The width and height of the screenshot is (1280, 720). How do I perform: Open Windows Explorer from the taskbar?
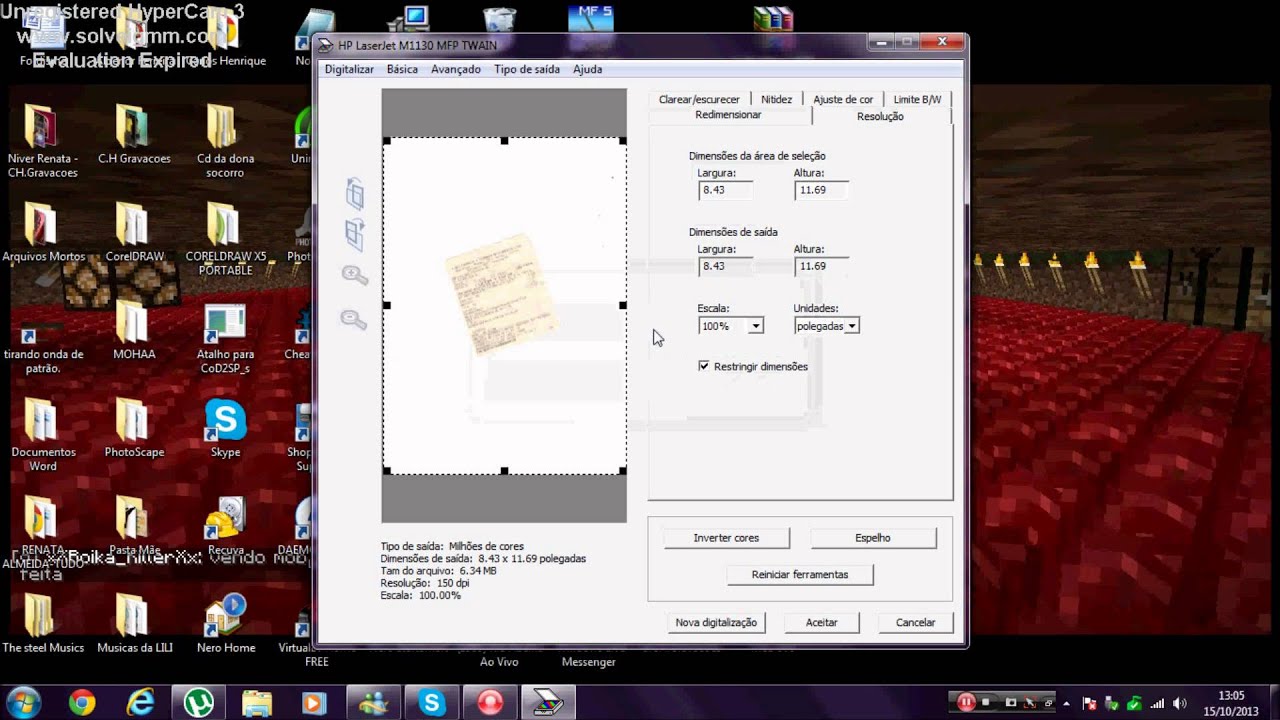click(257, 702)
